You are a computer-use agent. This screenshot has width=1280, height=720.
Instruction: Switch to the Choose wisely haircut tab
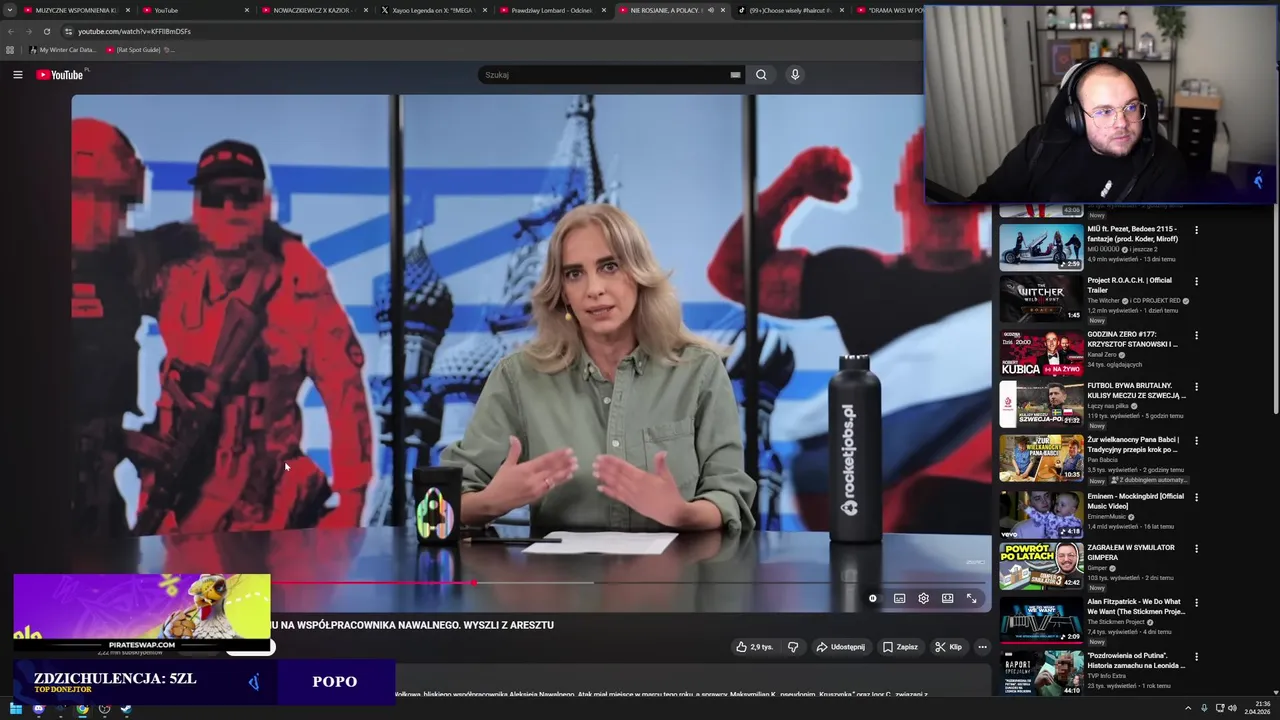click(x=790, y=10)
